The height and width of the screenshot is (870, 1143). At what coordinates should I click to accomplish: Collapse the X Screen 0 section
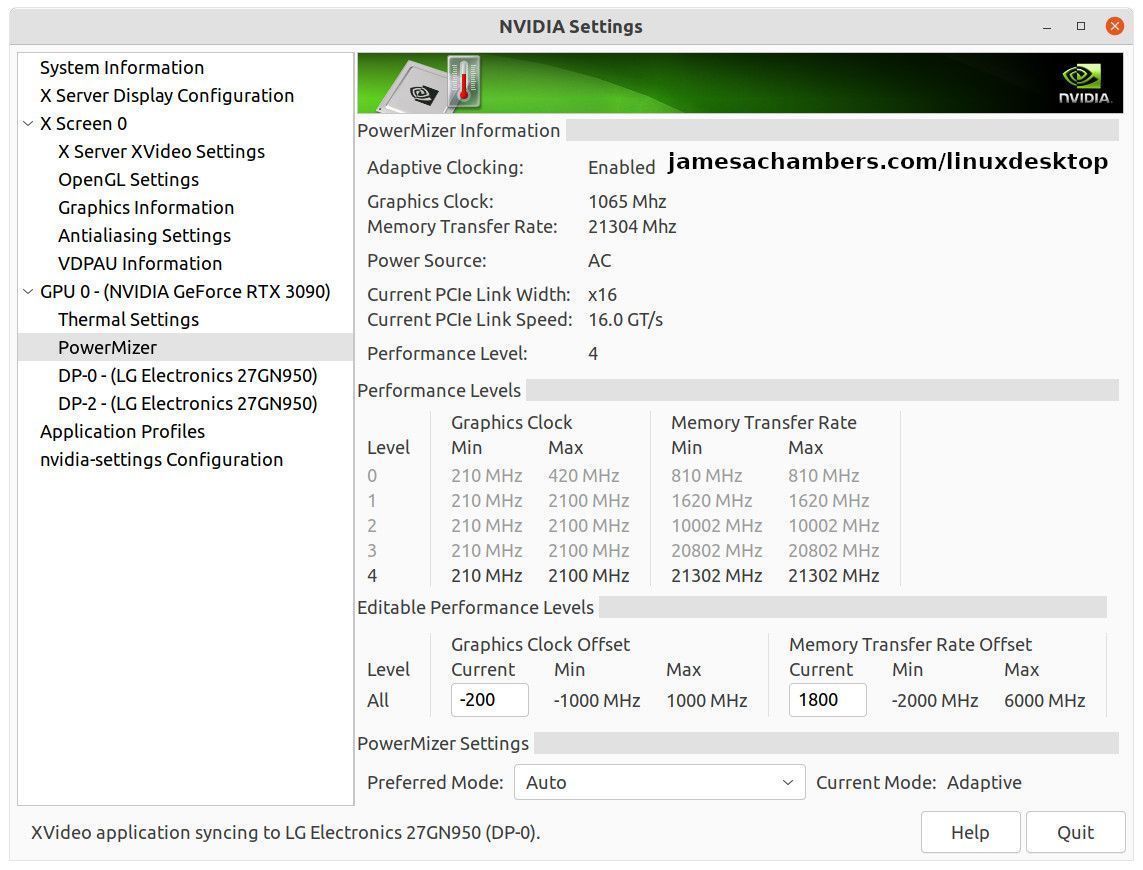[x=25, y=123]
